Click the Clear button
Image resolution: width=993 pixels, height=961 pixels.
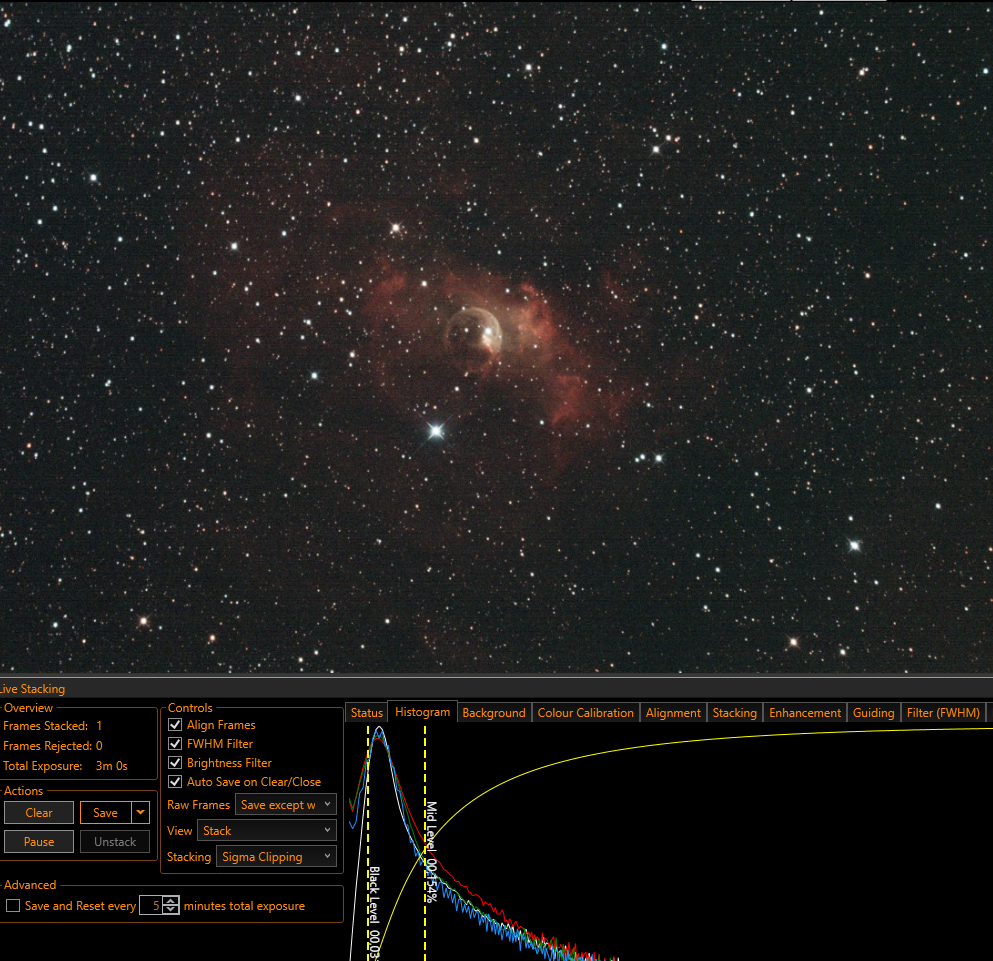point(39,813)
